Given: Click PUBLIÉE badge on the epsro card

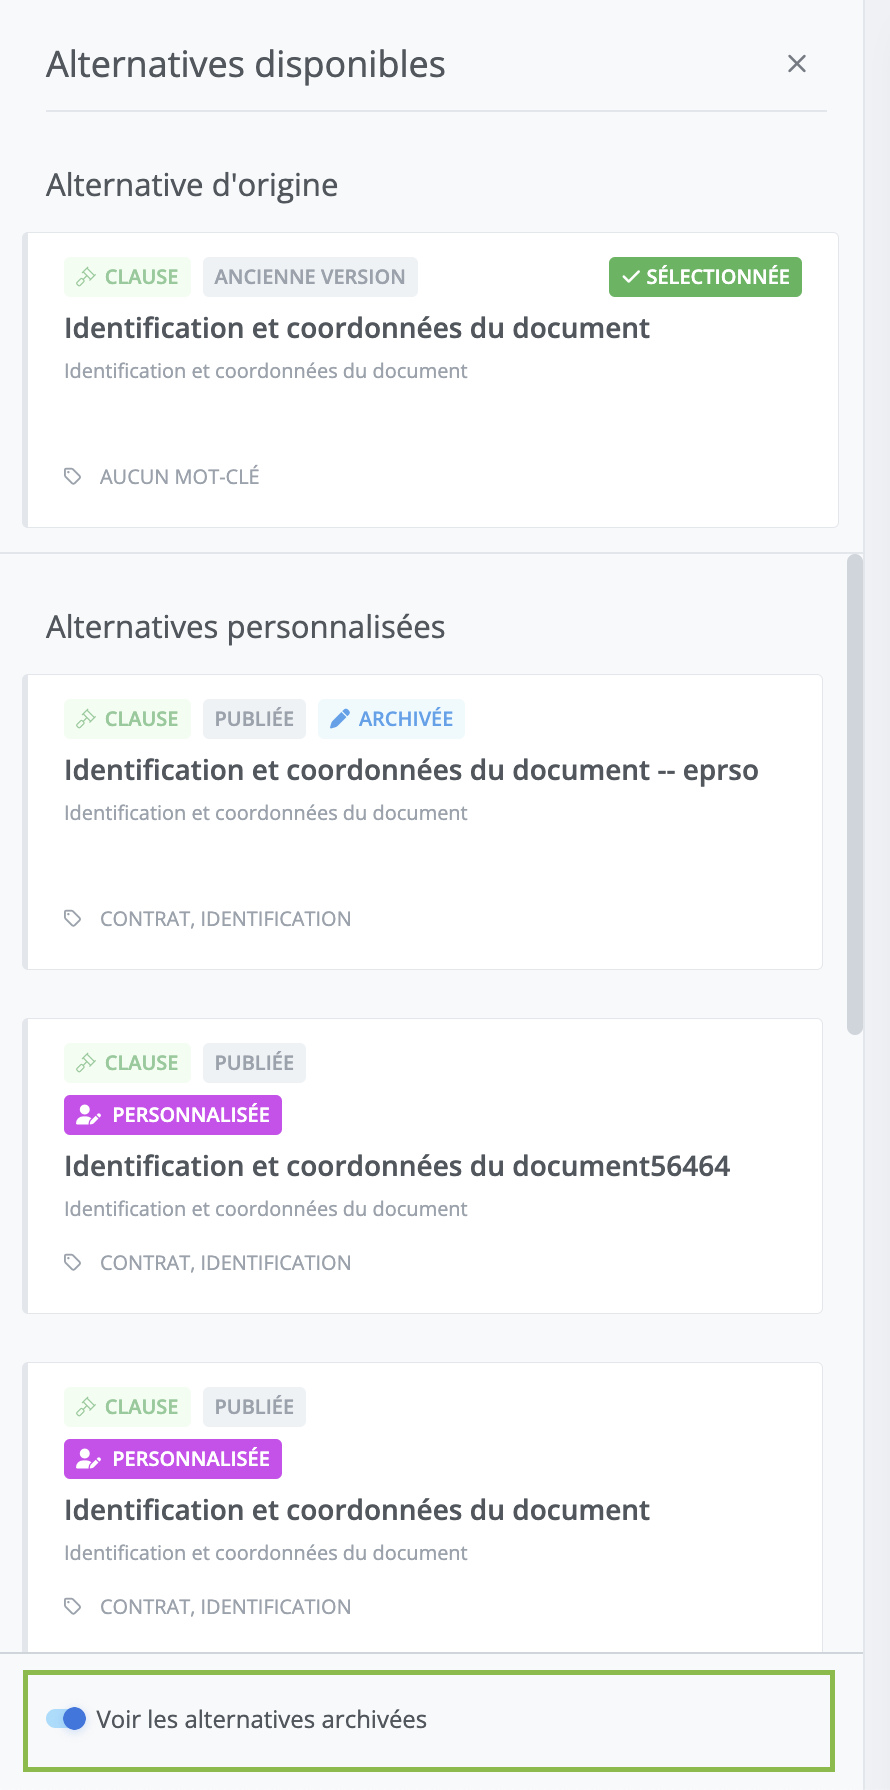Looking at the screenshot, I should pos(254,719).
